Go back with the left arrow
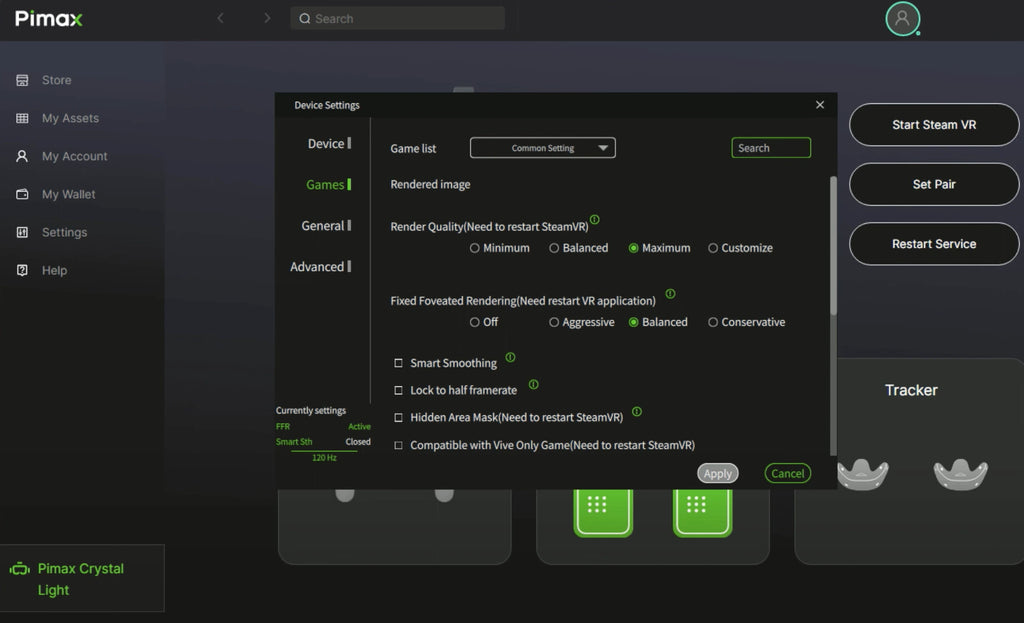1024x623 pixels. 220,18
